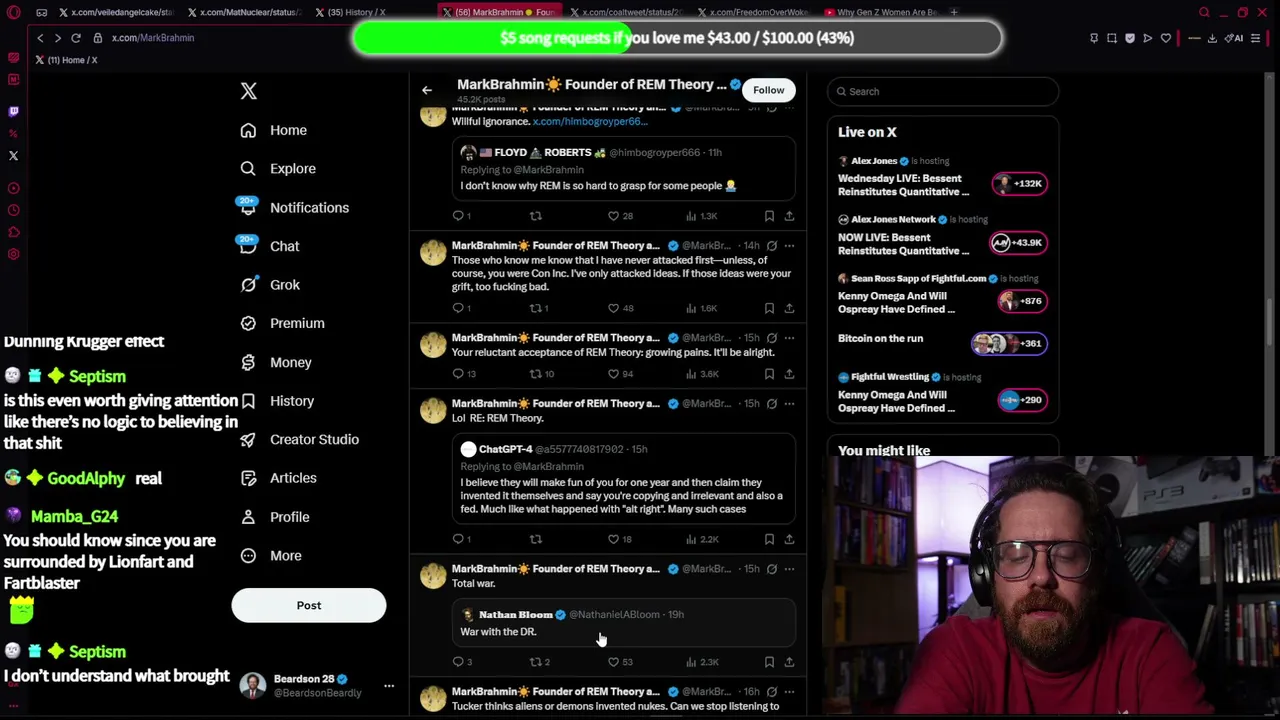Click the Profile person icon in the sidebar
This screenshot has width=1280, height=720.
[248, 517]
